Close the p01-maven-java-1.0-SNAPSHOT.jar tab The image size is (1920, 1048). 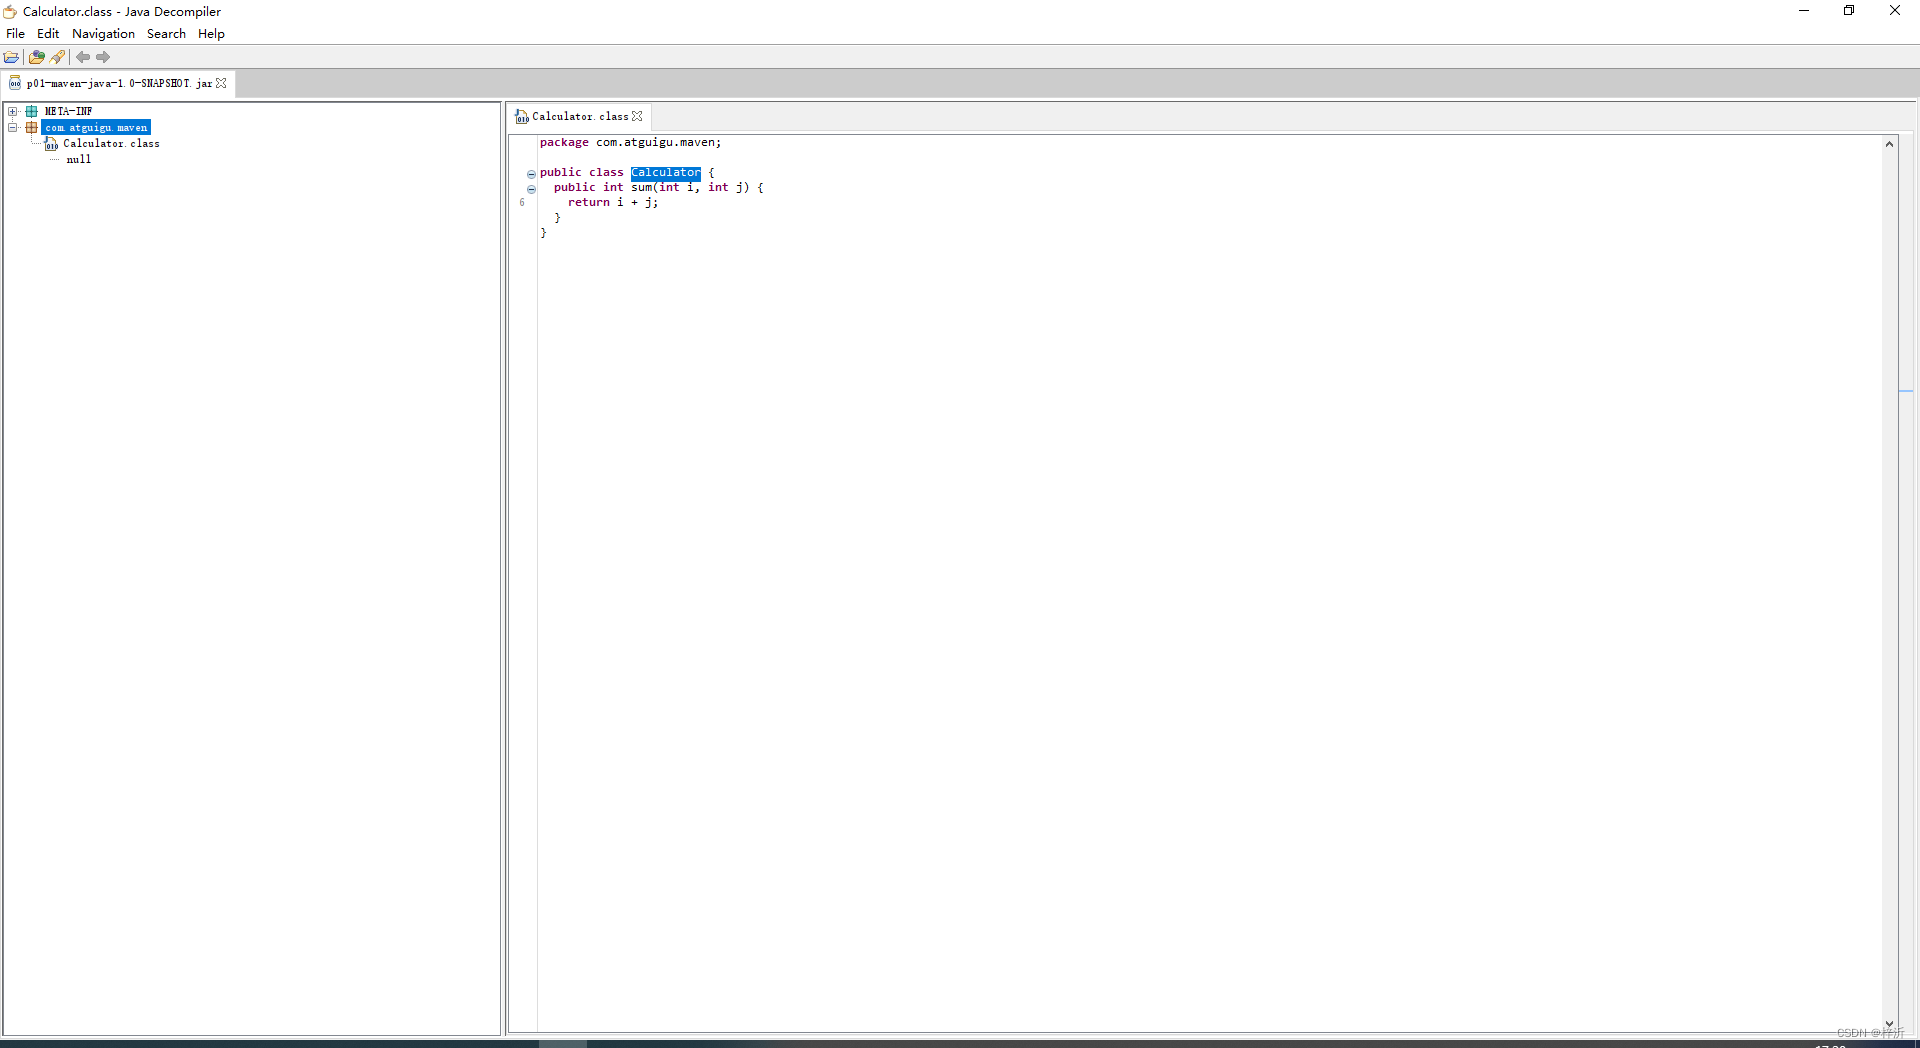pos(222,83)
